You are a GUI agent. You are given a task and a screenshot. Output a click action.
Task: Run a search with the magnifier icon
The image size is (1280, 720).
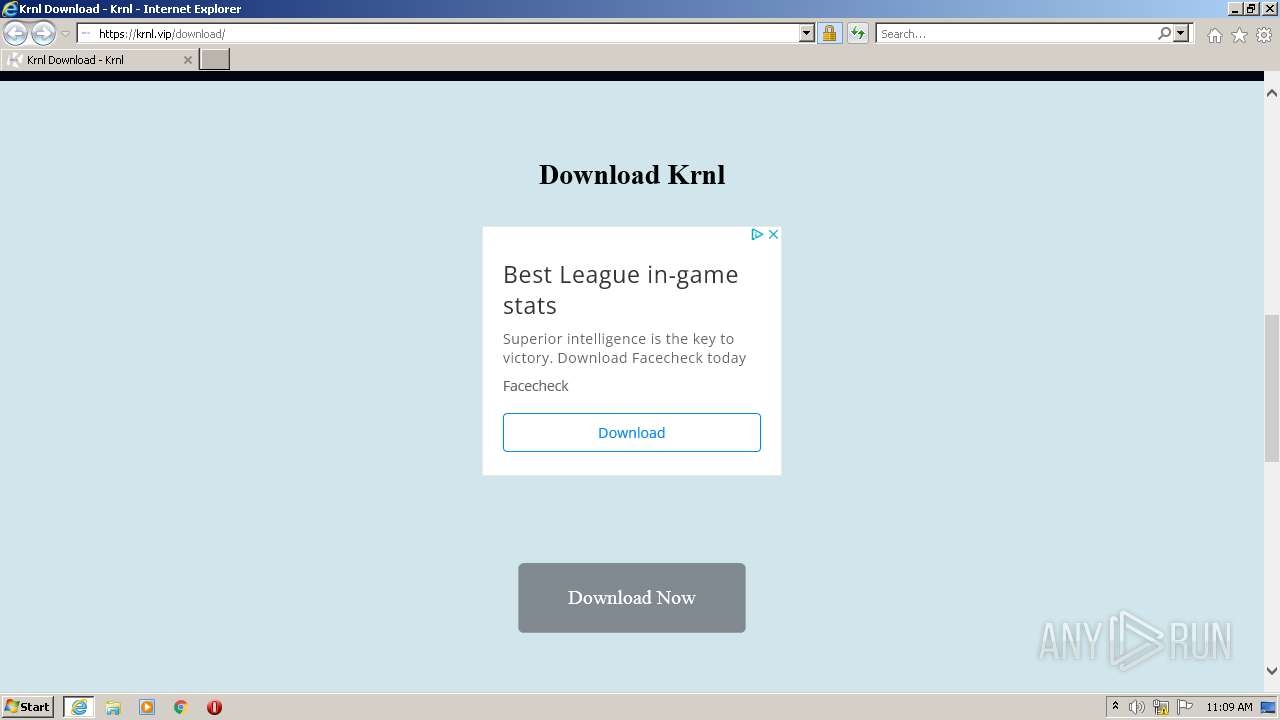1164,34
